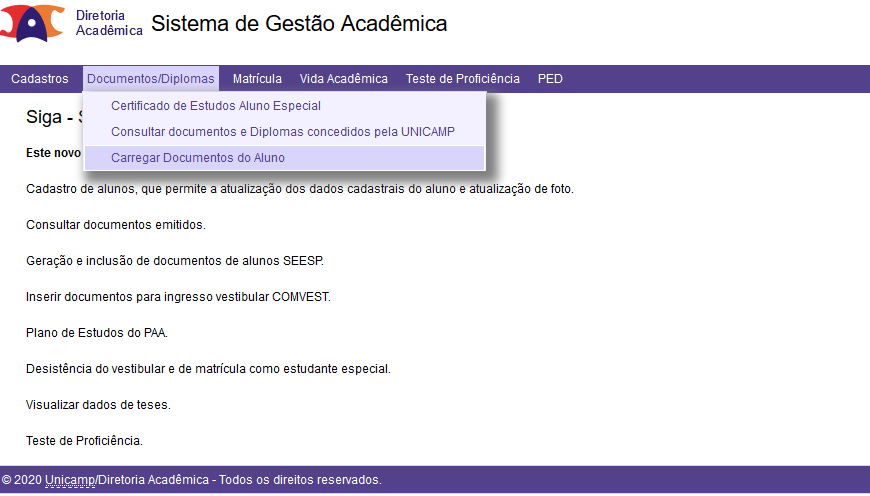This screenshot has height=496, width=870.
Task: Click the Plano de Estudos do PAA line
Action: pyautogui.click(x=97, y=333)
